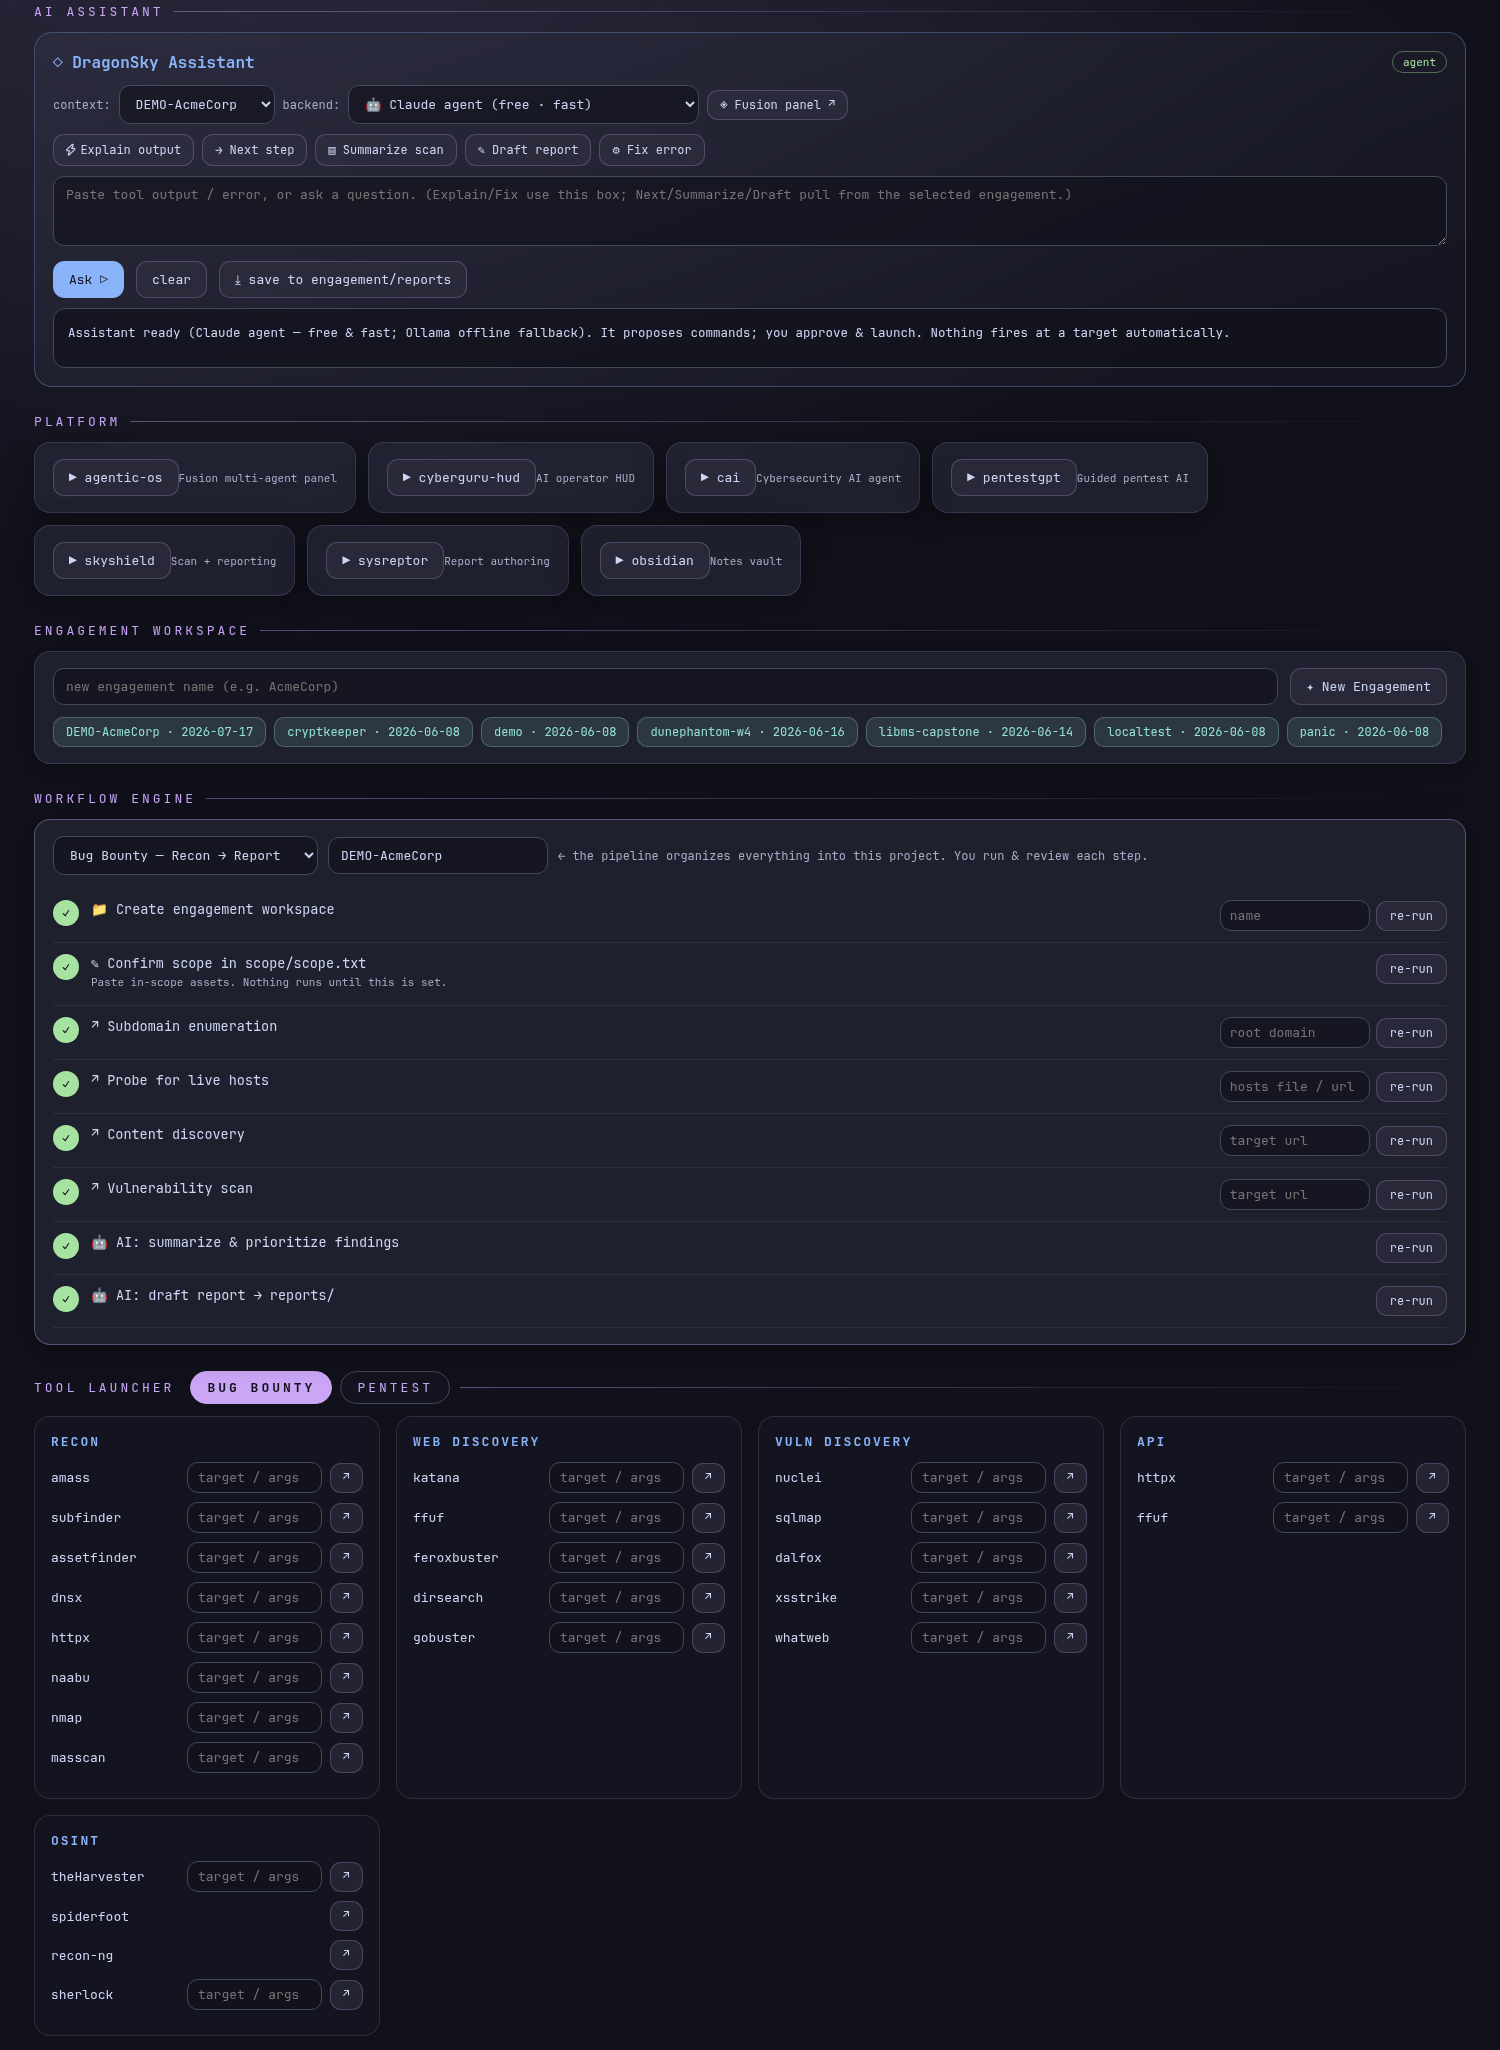Re-run the AI draft report step
This screenshot has height=2050, width=1500.
click(1411, 1301)
